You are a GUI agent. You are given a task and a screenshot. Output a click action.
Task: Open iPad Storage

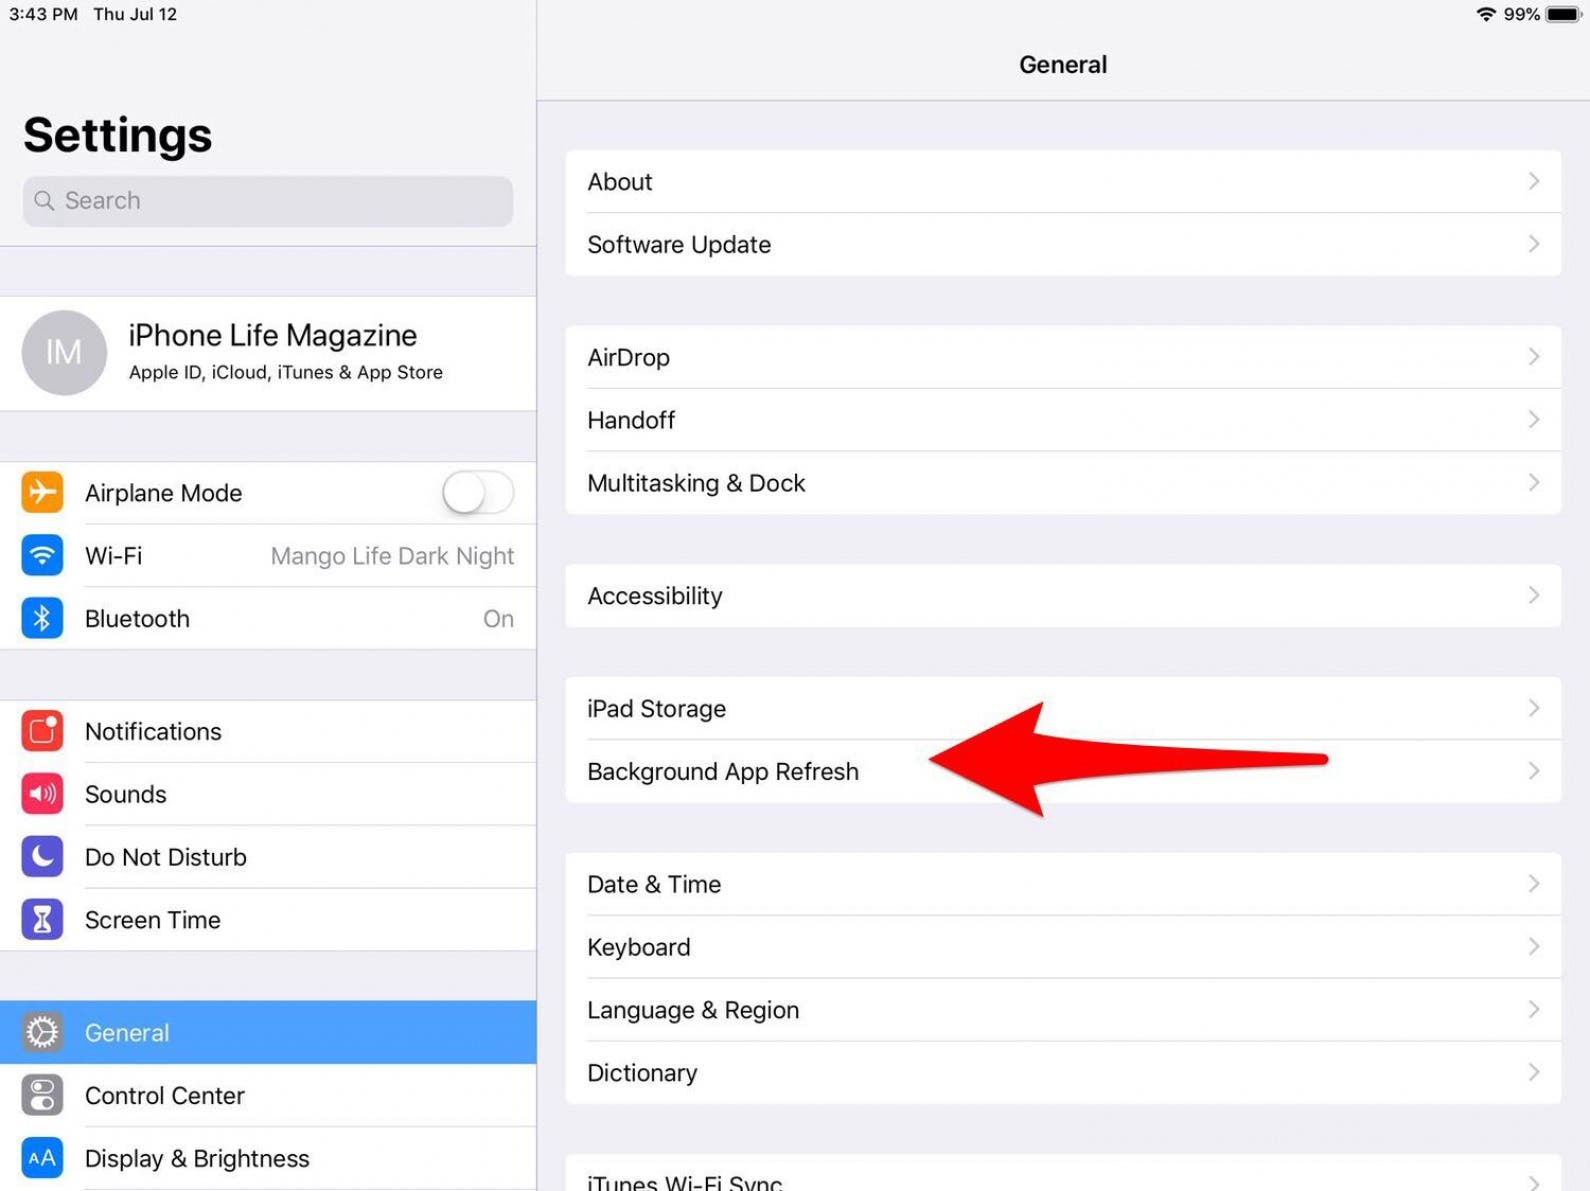click(x=1063, y=708)
